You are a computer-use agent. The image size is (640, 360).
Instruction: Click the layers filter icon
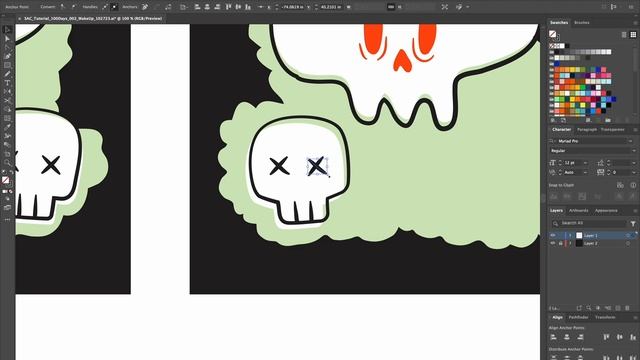[633, 223]
